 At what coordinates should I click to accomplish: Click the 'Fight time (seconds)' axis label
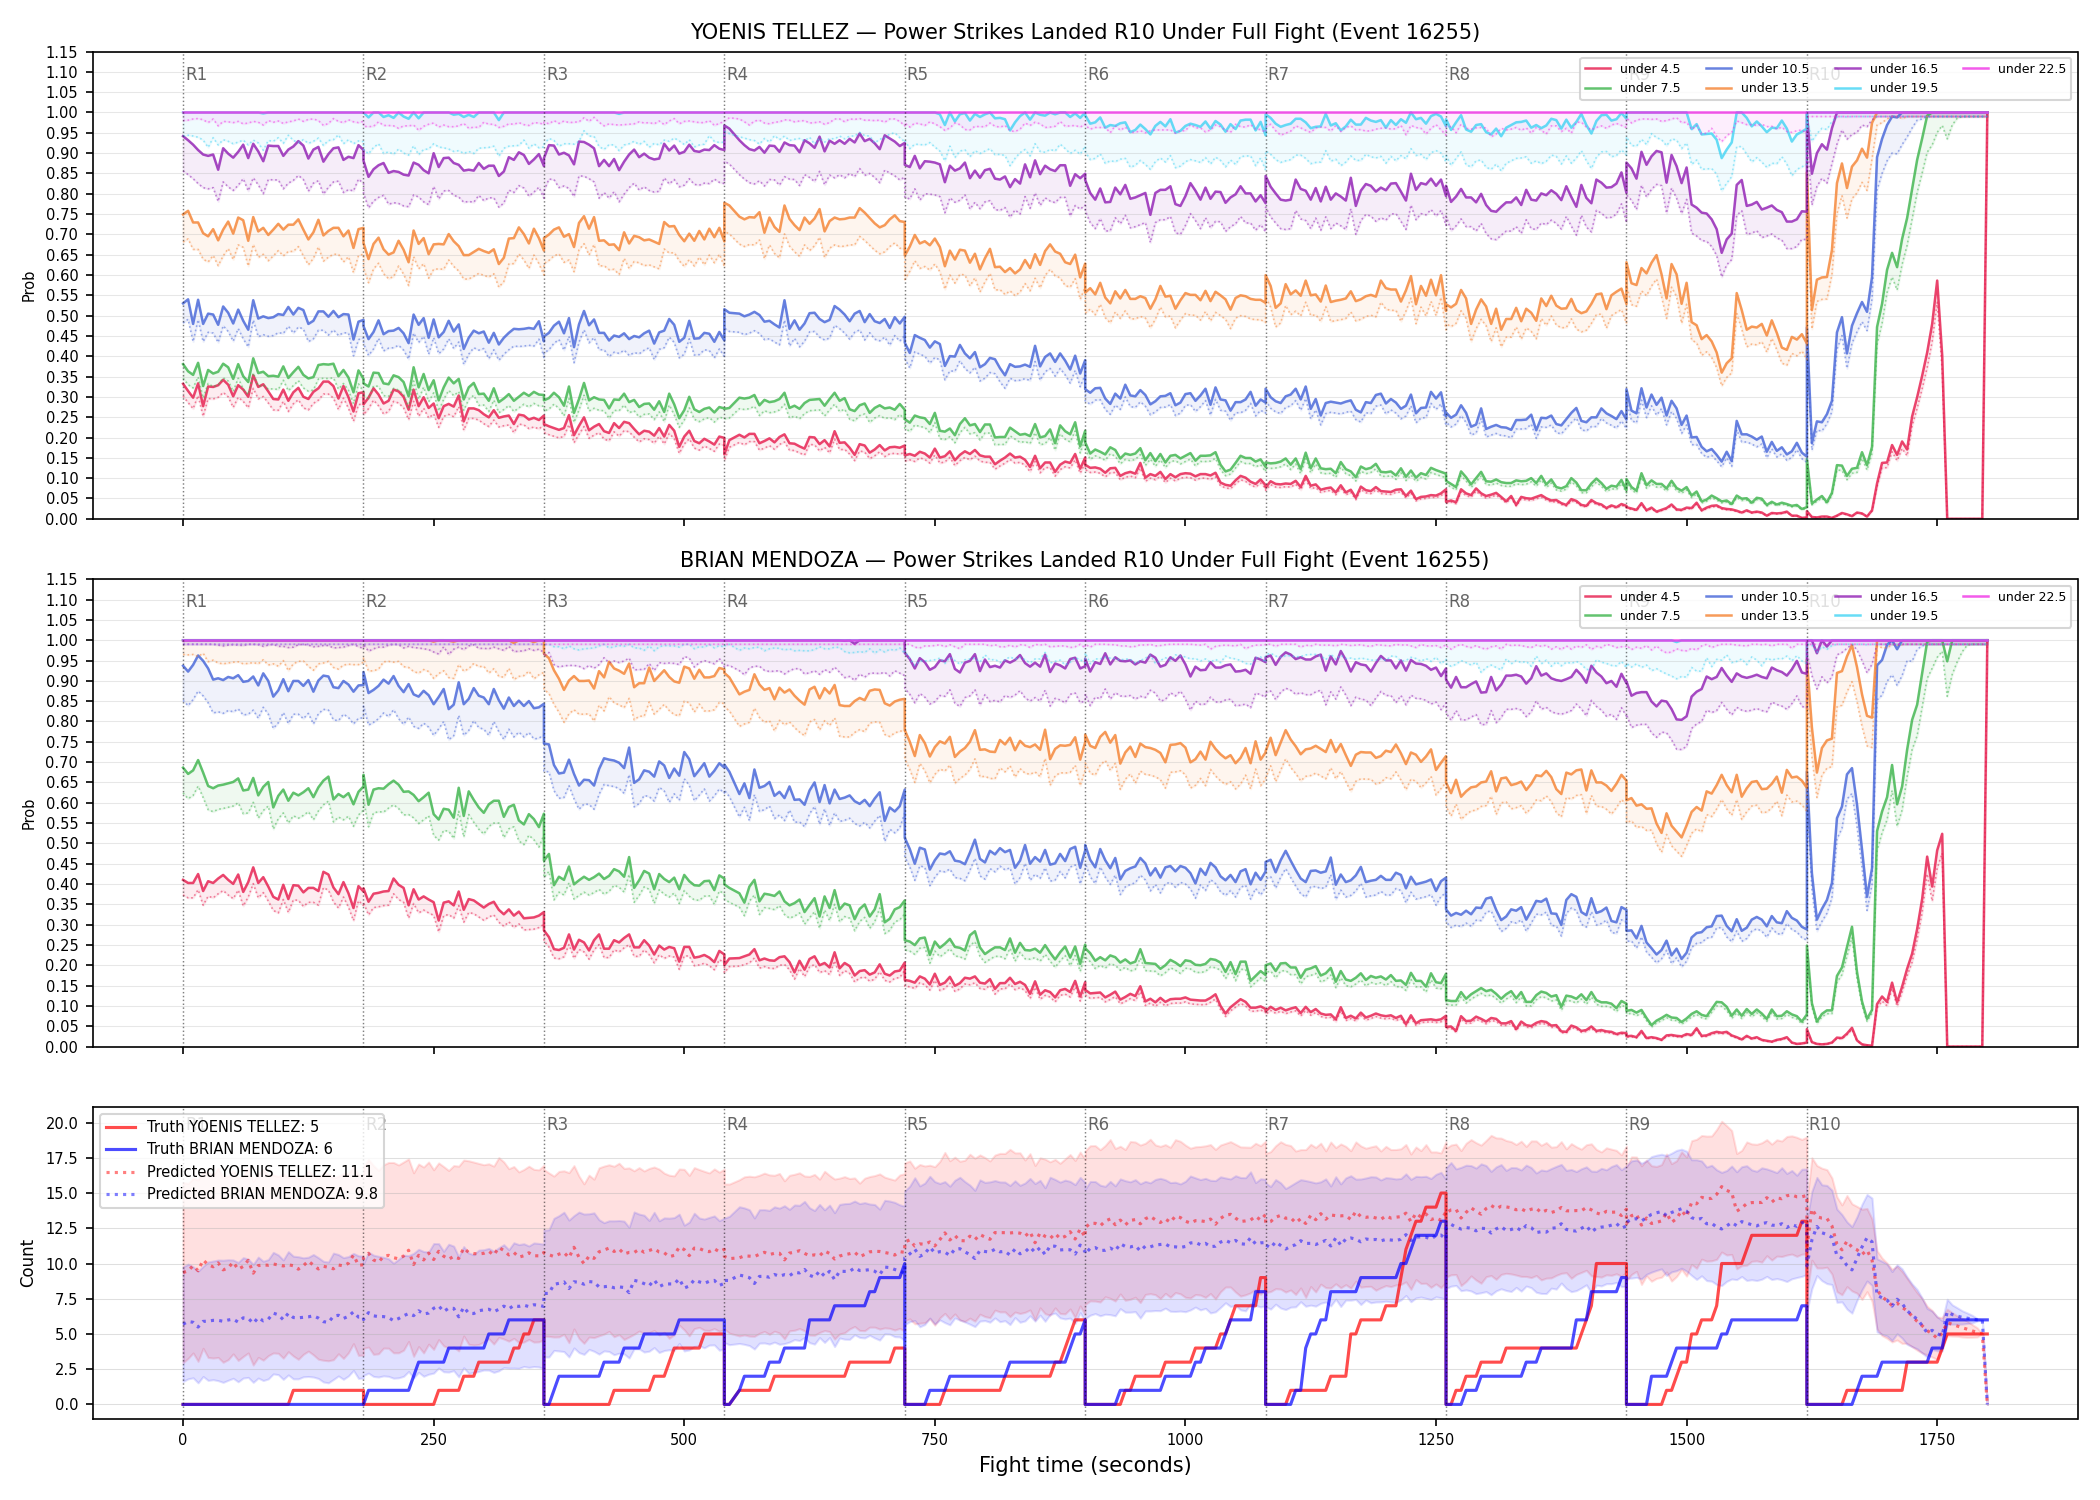(x=1085, y=1465)
